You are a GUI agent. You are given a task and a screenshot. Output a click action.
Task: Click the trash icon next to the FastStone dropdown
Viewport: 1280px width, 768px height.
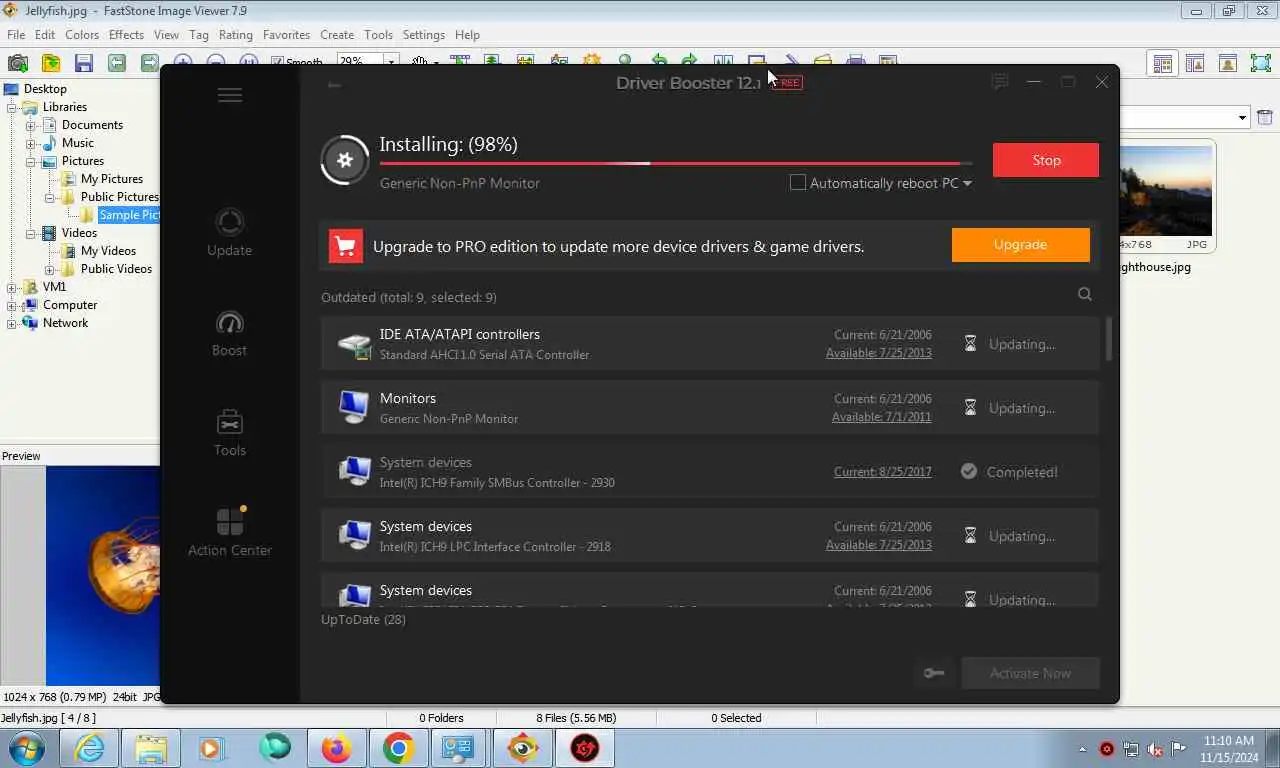1265,117
